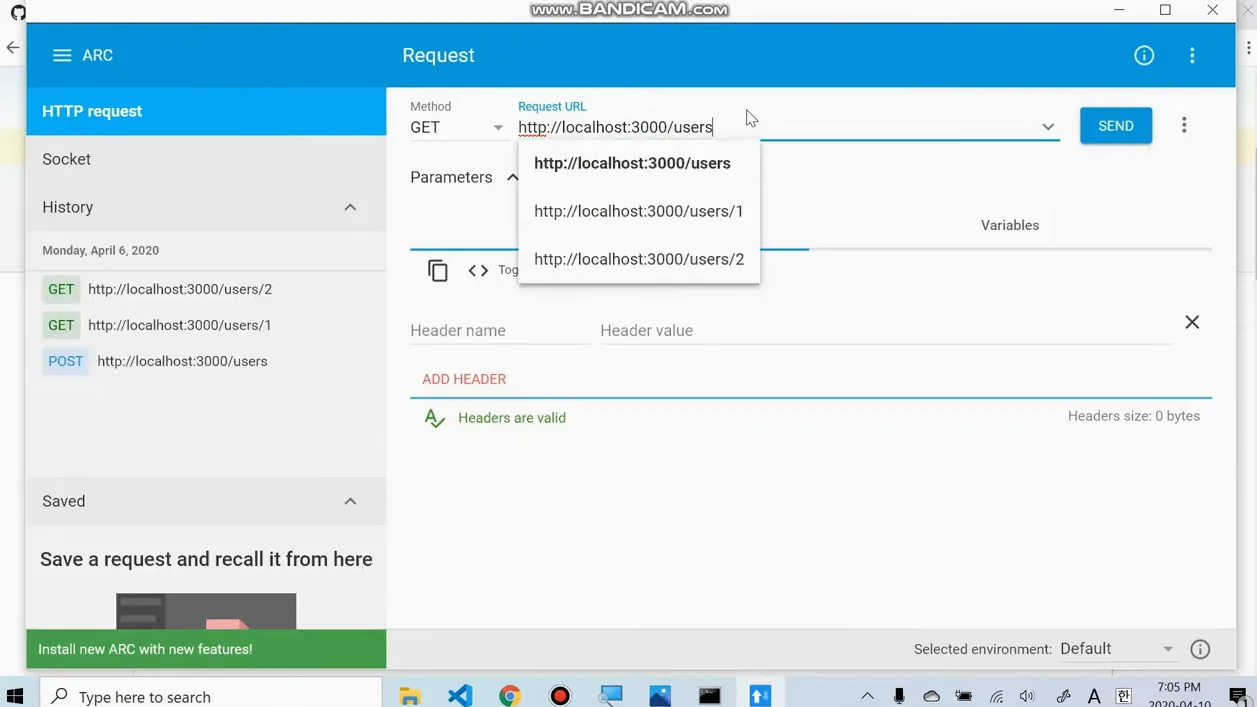Open the info icon in the header bar
Image resolution: width=1257 pixels, height=707 pixels.
(x=1144, y=56)
